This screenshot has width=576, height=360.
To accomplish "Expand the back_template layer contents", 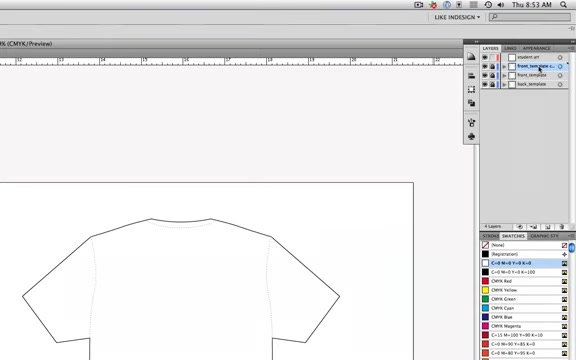I will [x=504, y=84].
